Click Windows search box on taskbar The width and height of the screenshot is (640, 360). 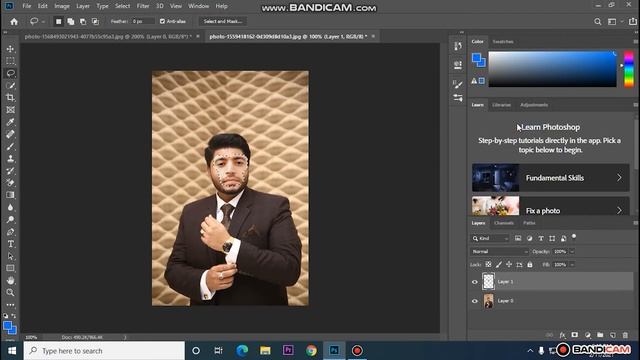coord(104,351)
